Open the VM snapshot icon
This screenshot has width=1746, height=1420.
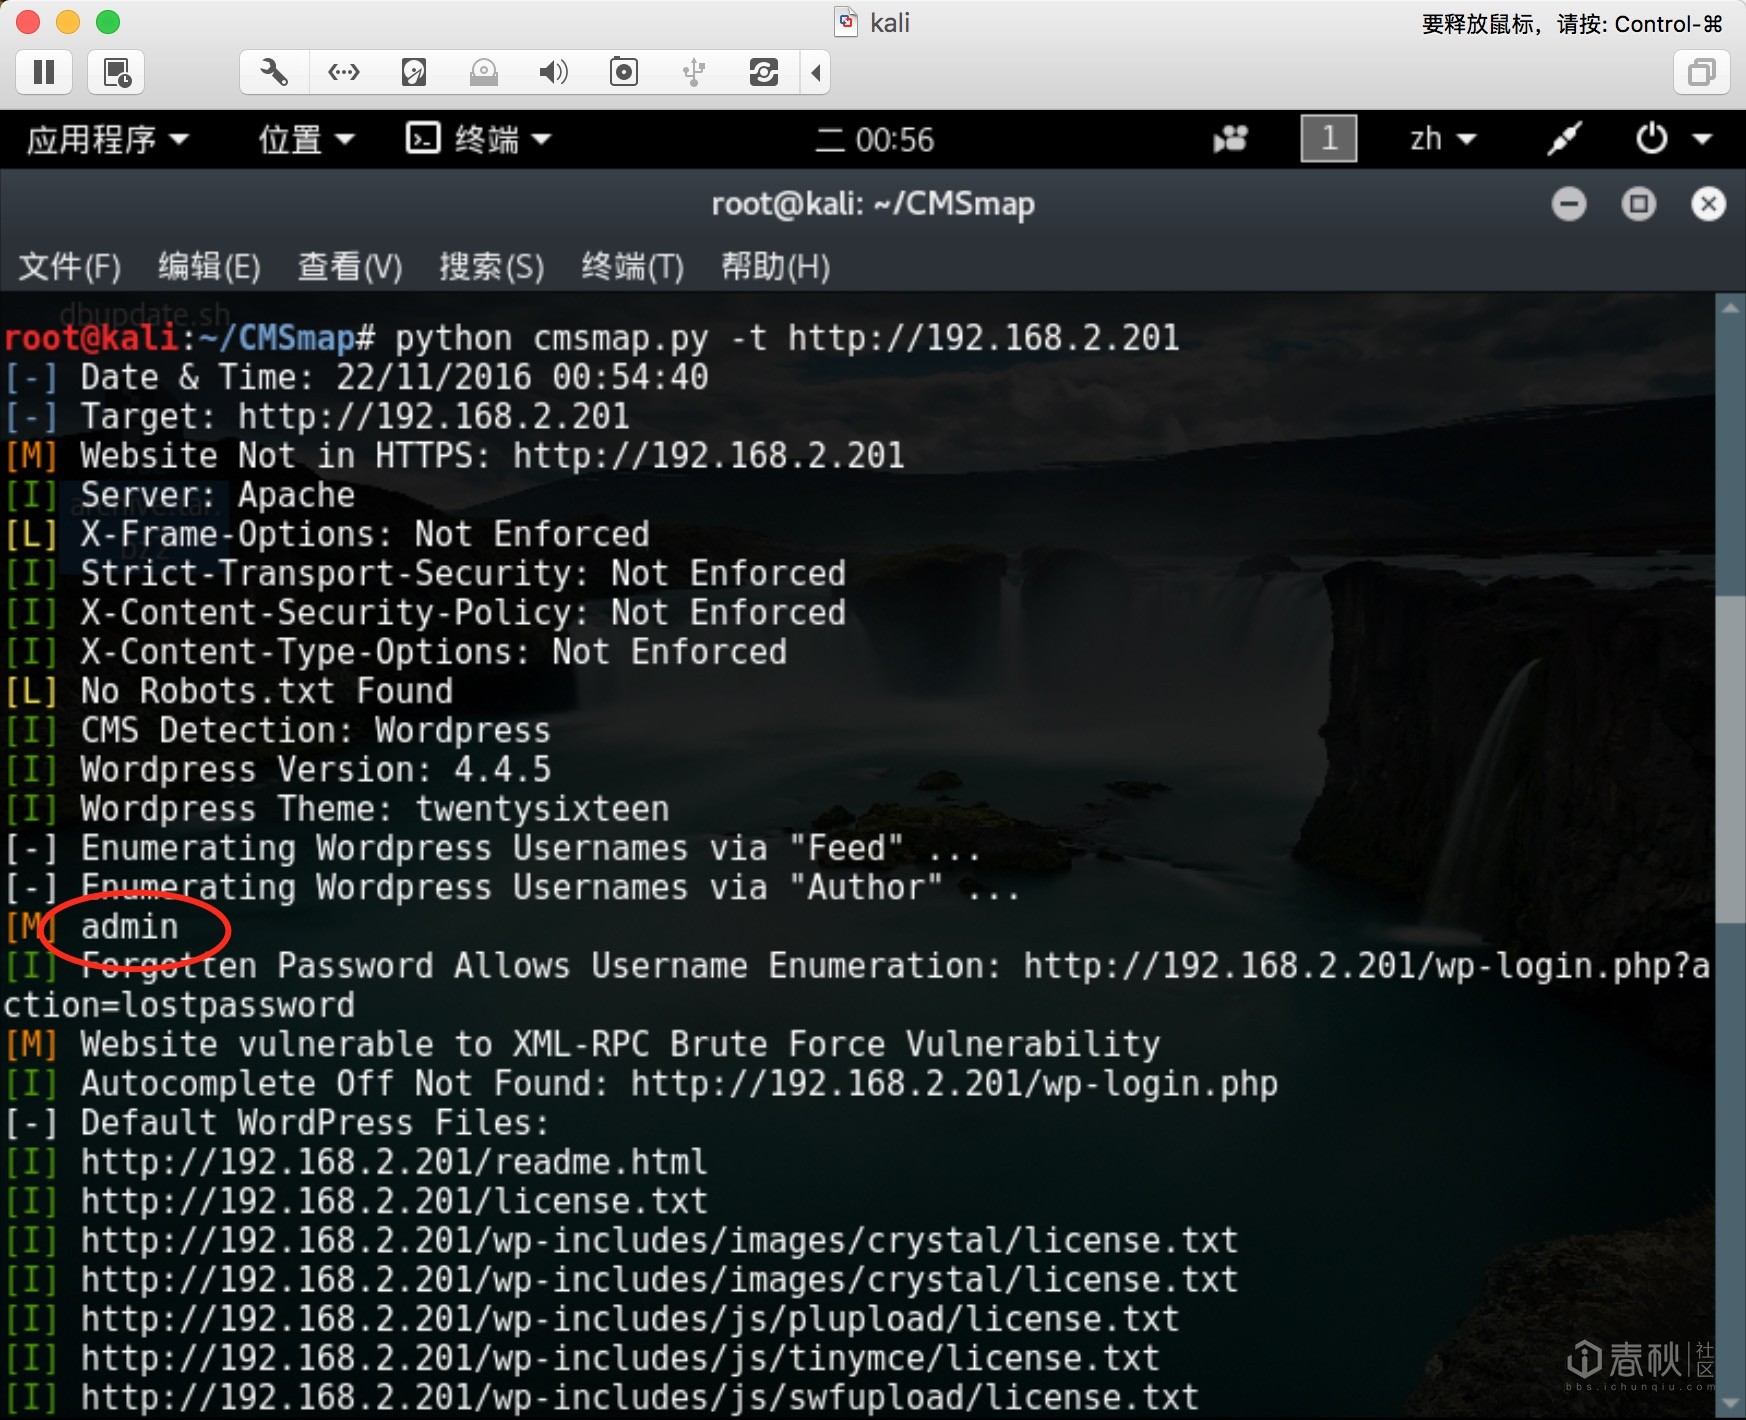coord(117,72)
